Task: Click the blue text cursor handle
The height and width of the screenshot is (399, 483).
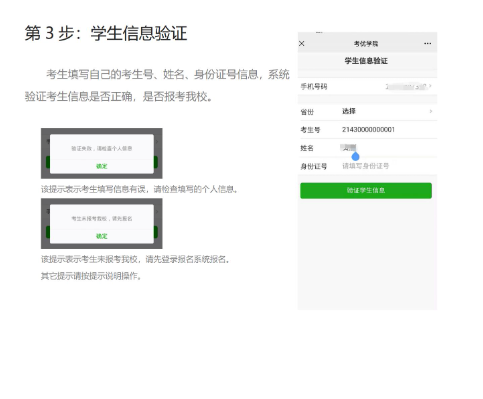Action: click(x=355, y=156)
